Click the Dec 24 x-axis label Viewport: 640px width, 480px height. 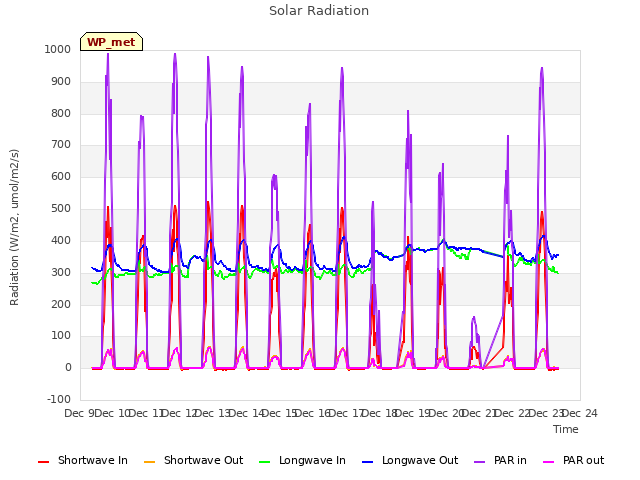[579, 413]
